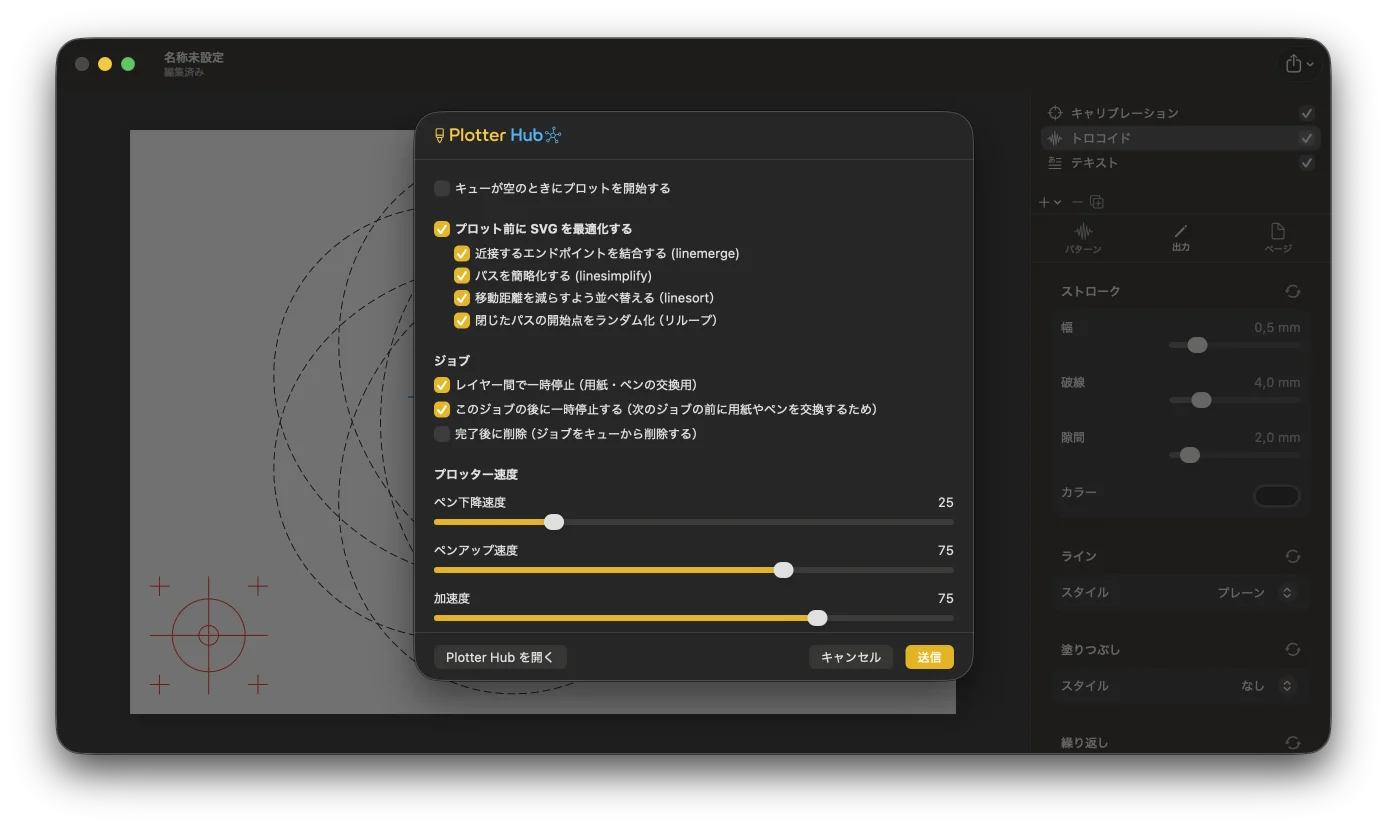Click the ペン下降速度 value 25
Viewport: 1387px width, 828px height.
tap(946, 502)
